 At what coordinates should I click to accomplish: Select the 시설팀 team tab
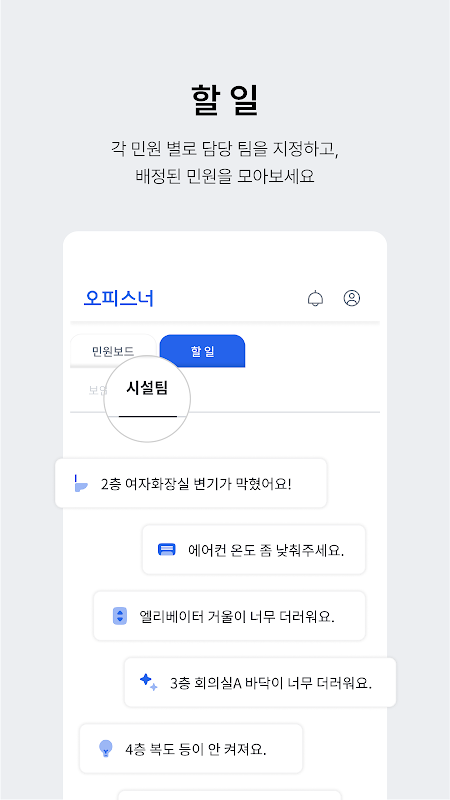tap(147, 388)
